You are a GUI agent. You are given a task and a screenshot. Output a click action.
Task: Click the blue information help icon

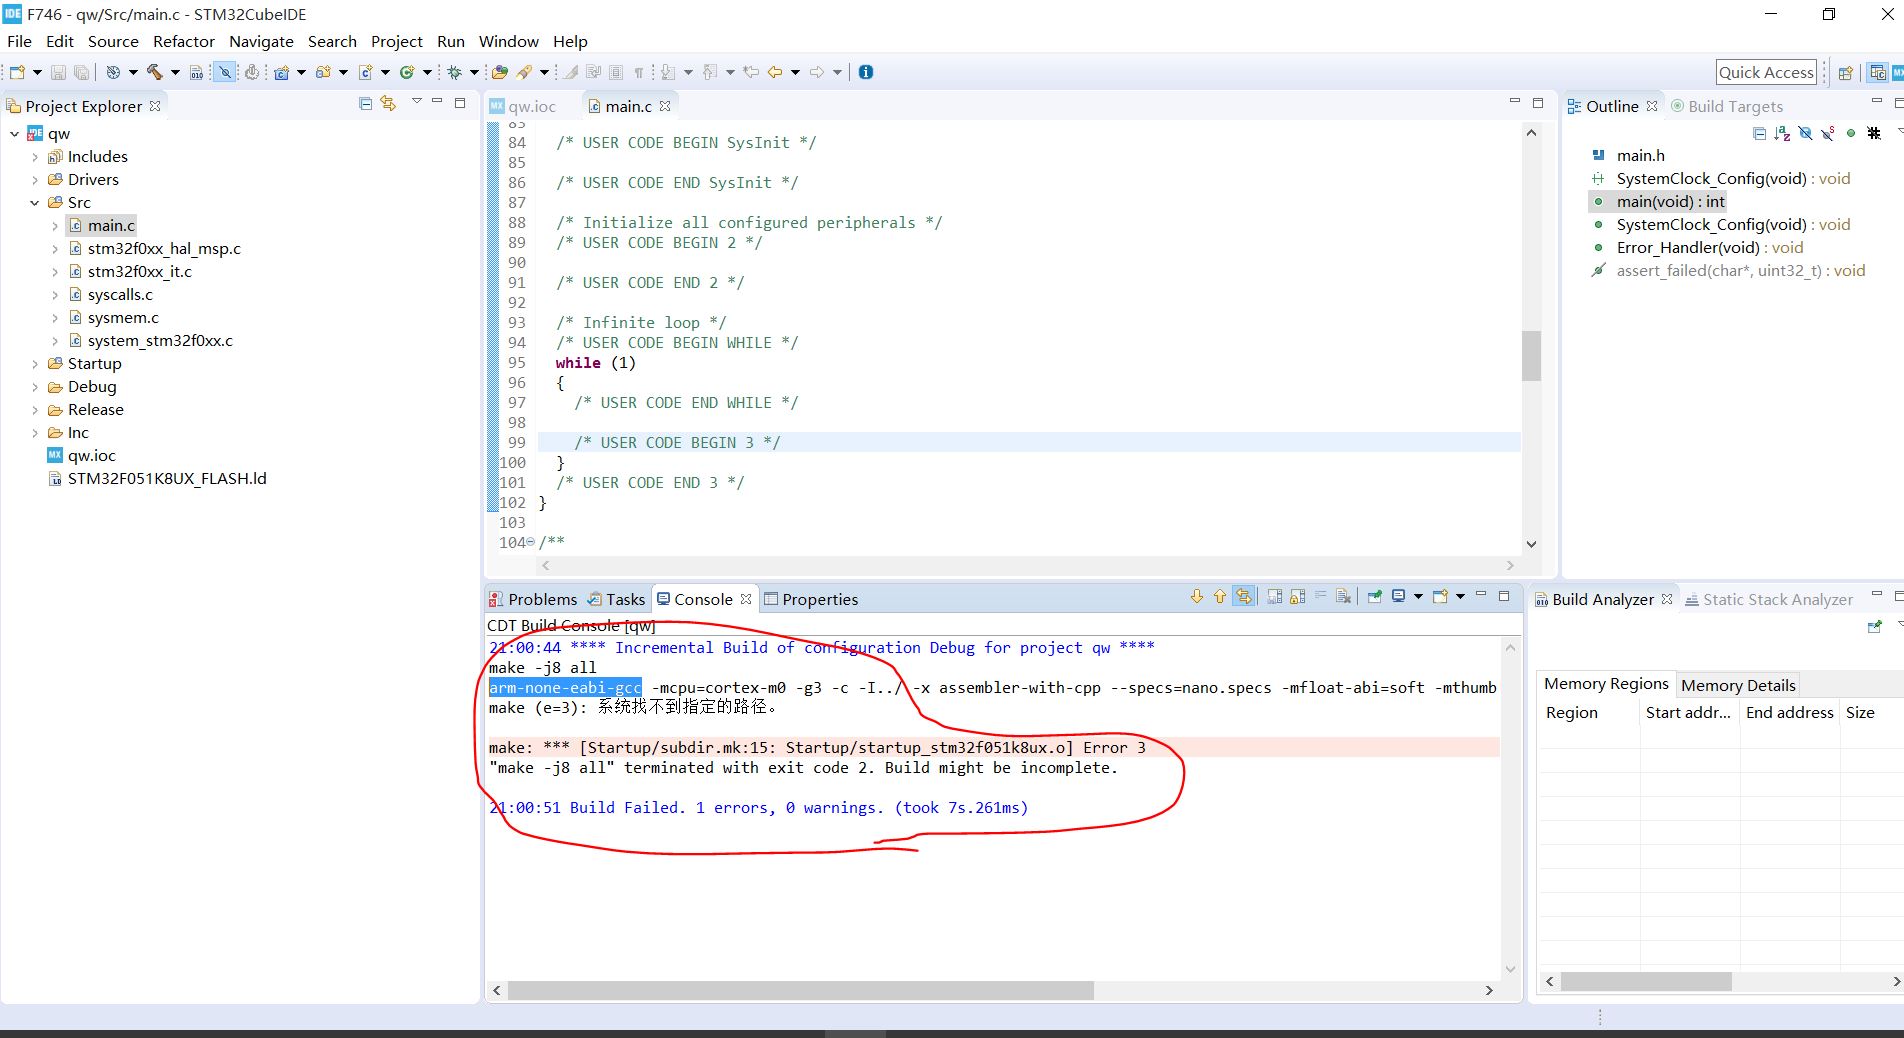[865, 72]
